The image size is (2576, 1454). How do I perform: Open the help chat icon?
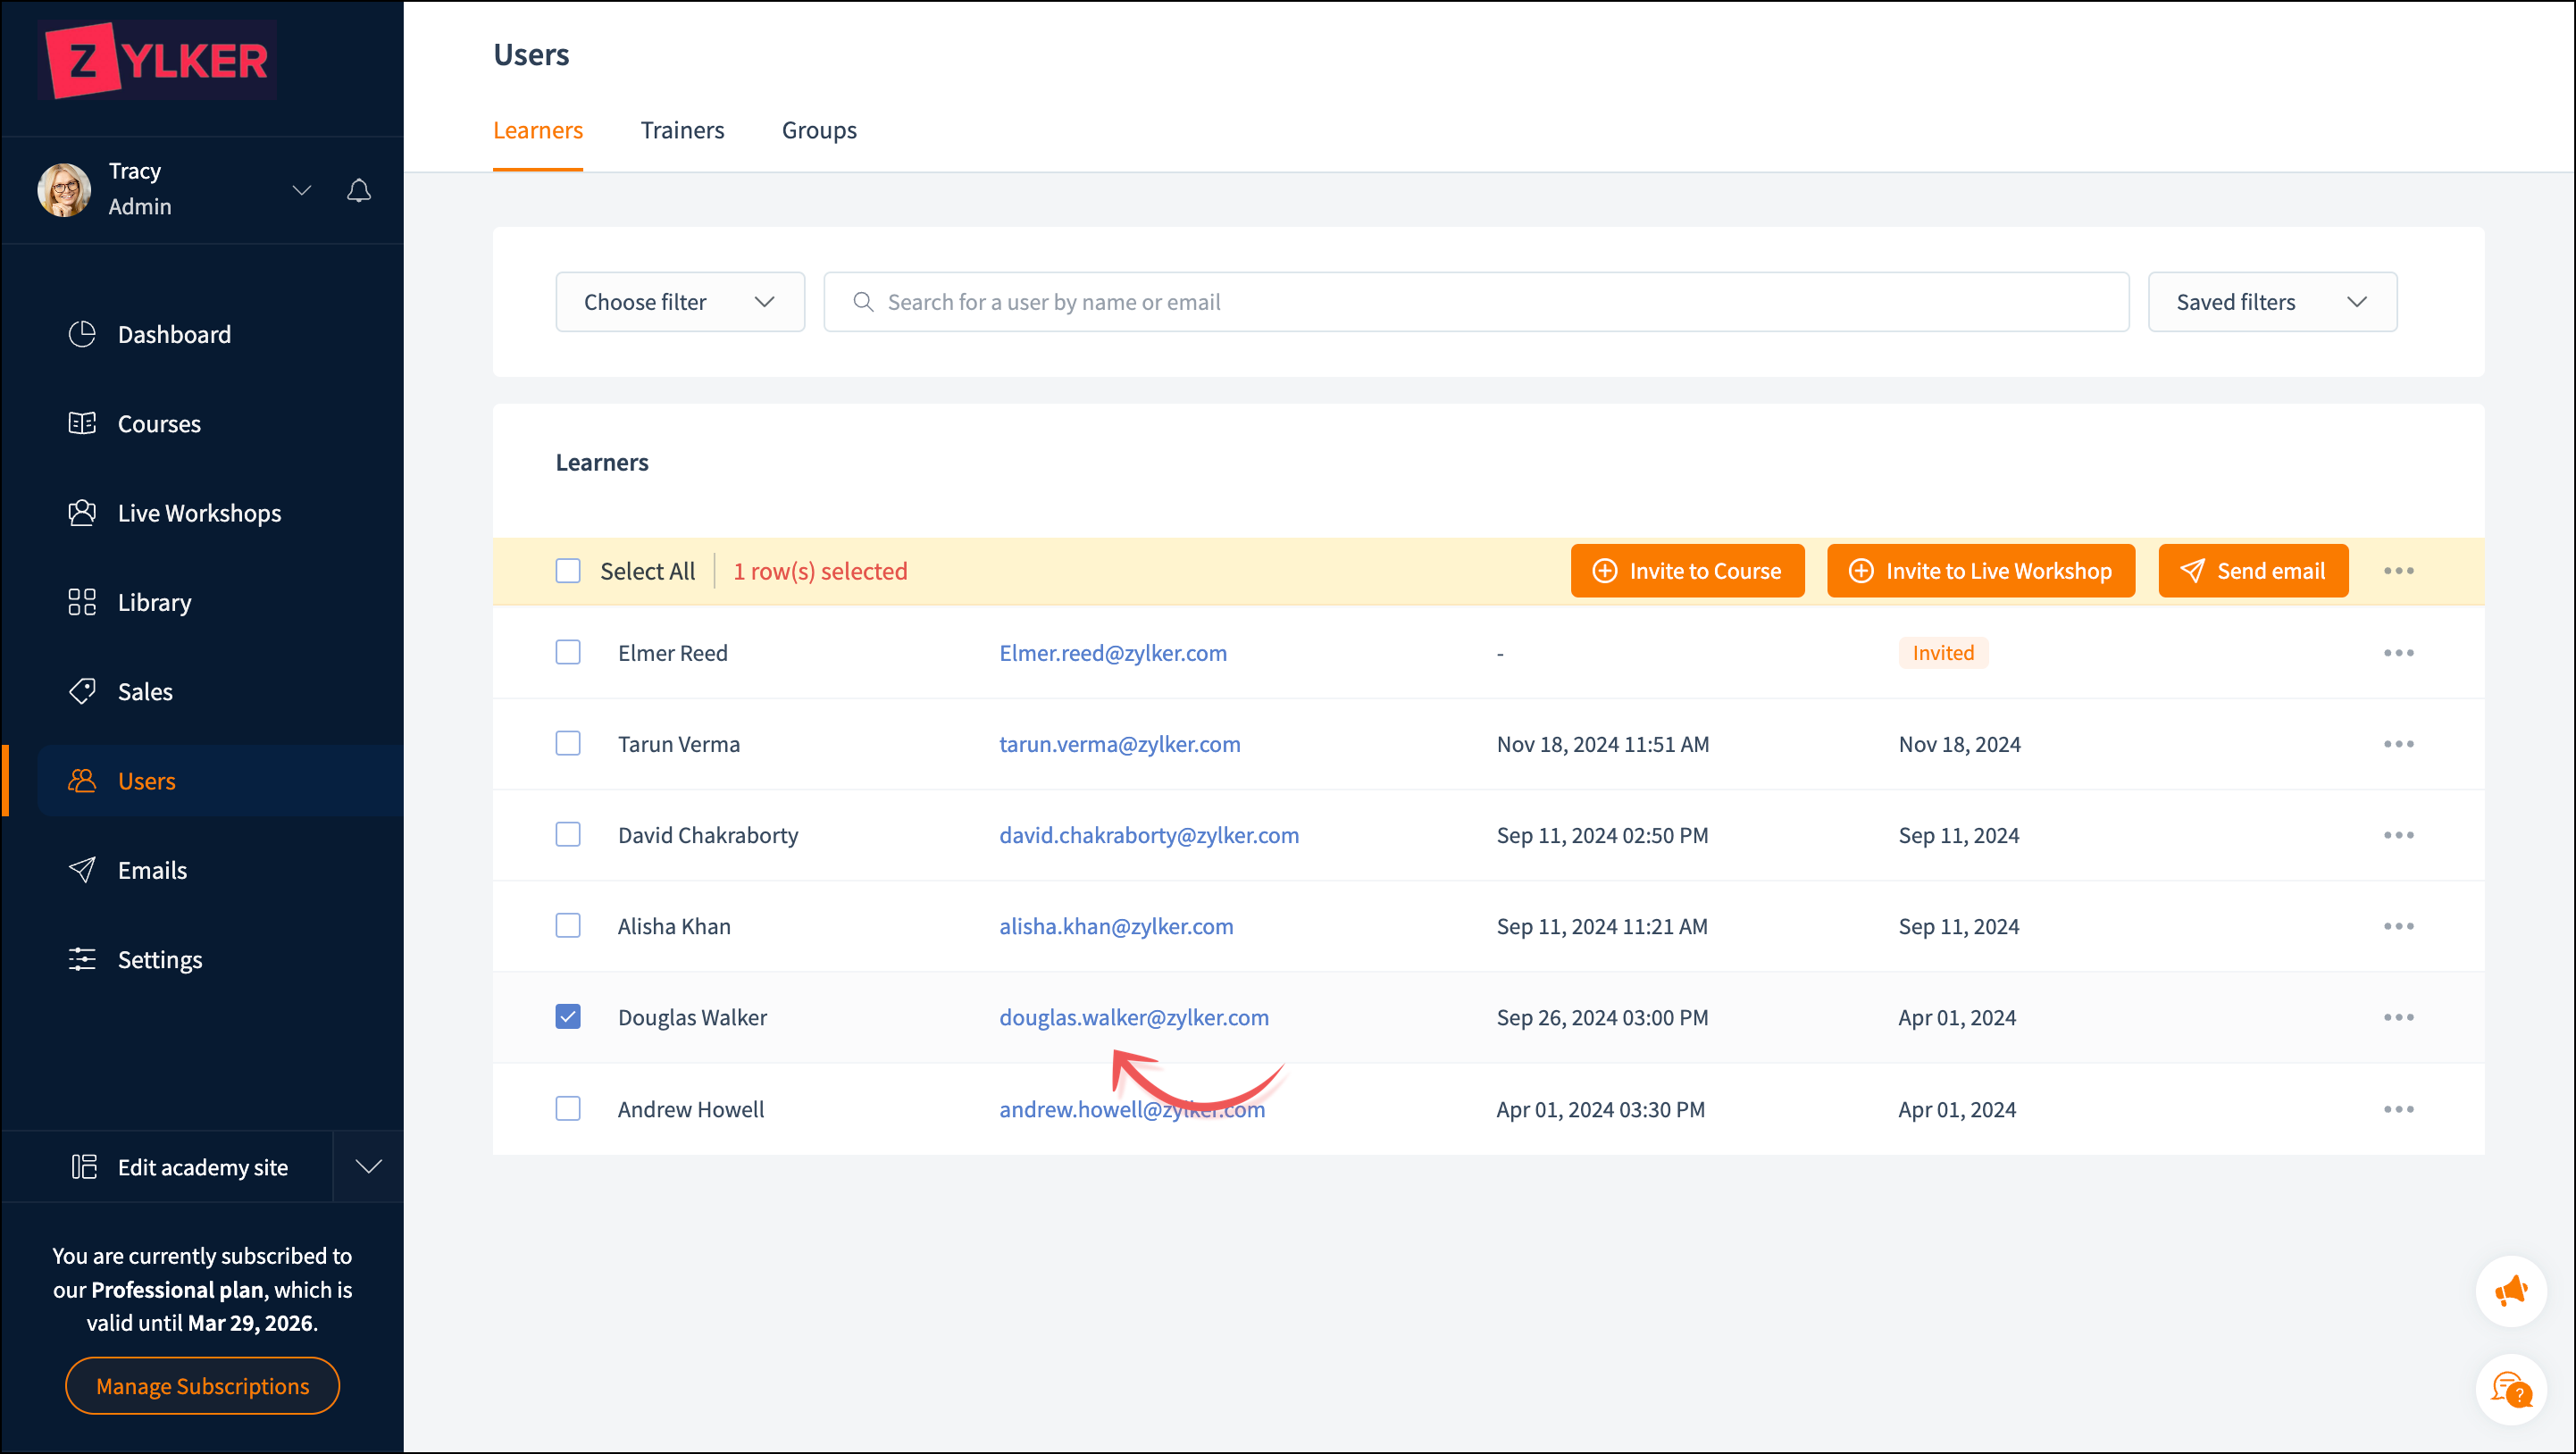(x=2510, y=1389)
